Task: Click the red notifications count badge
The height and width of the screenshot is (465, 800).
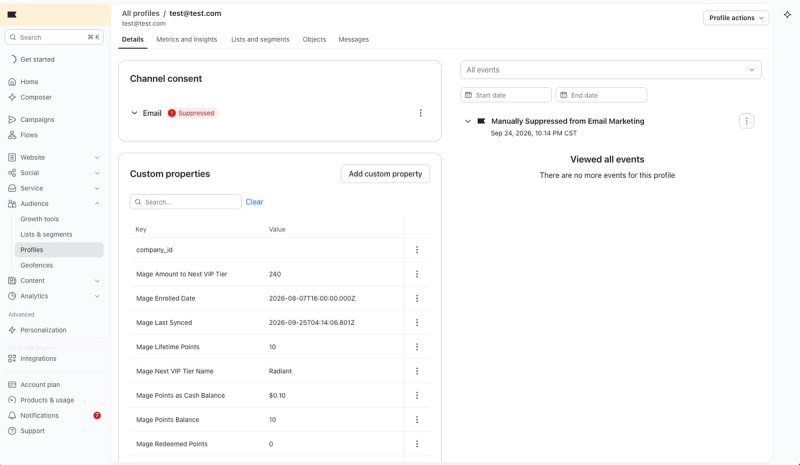Action: click(x=97, y=415)
